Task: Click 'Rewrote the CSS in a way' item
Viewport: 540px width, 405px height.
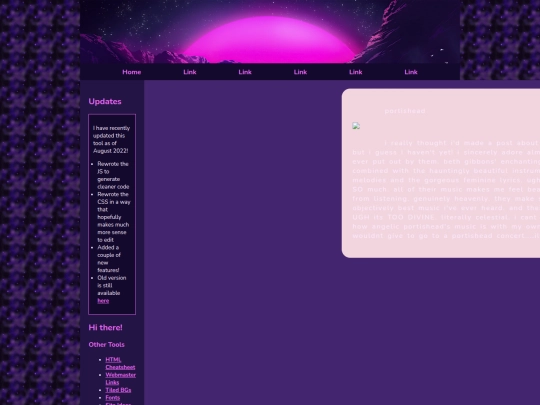Action: 114,217
